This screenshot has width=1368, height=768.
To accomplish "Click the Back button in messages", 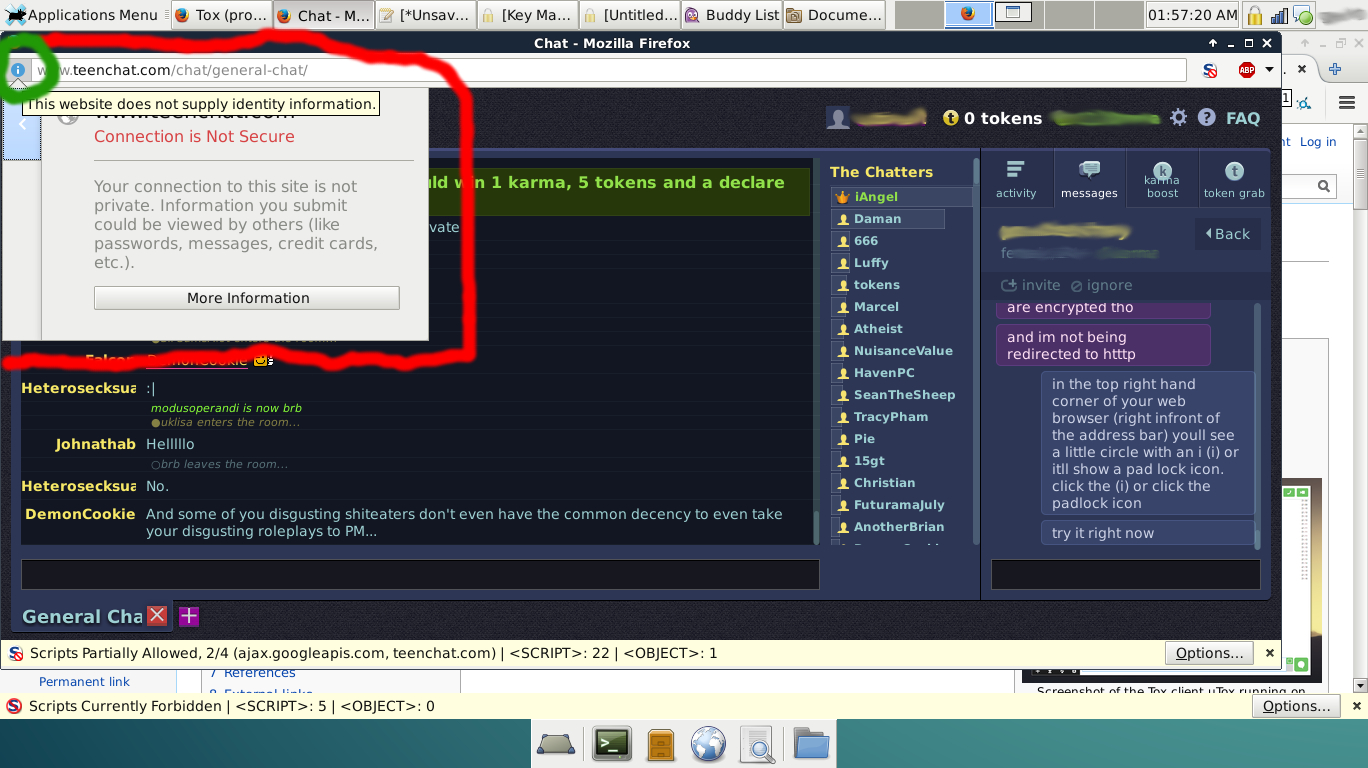I will (x=1227, y=234).
